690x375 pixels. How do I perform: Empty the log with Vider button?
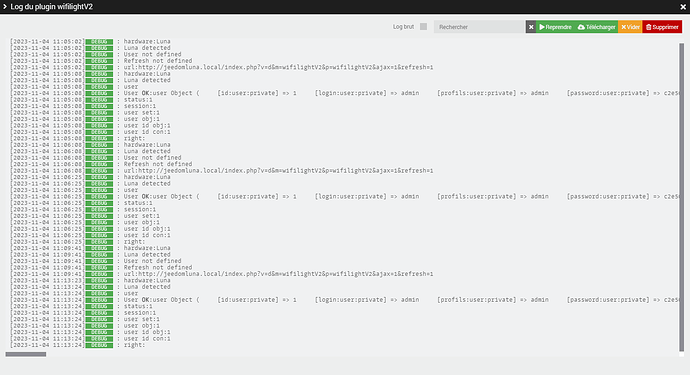pos(630,27)
